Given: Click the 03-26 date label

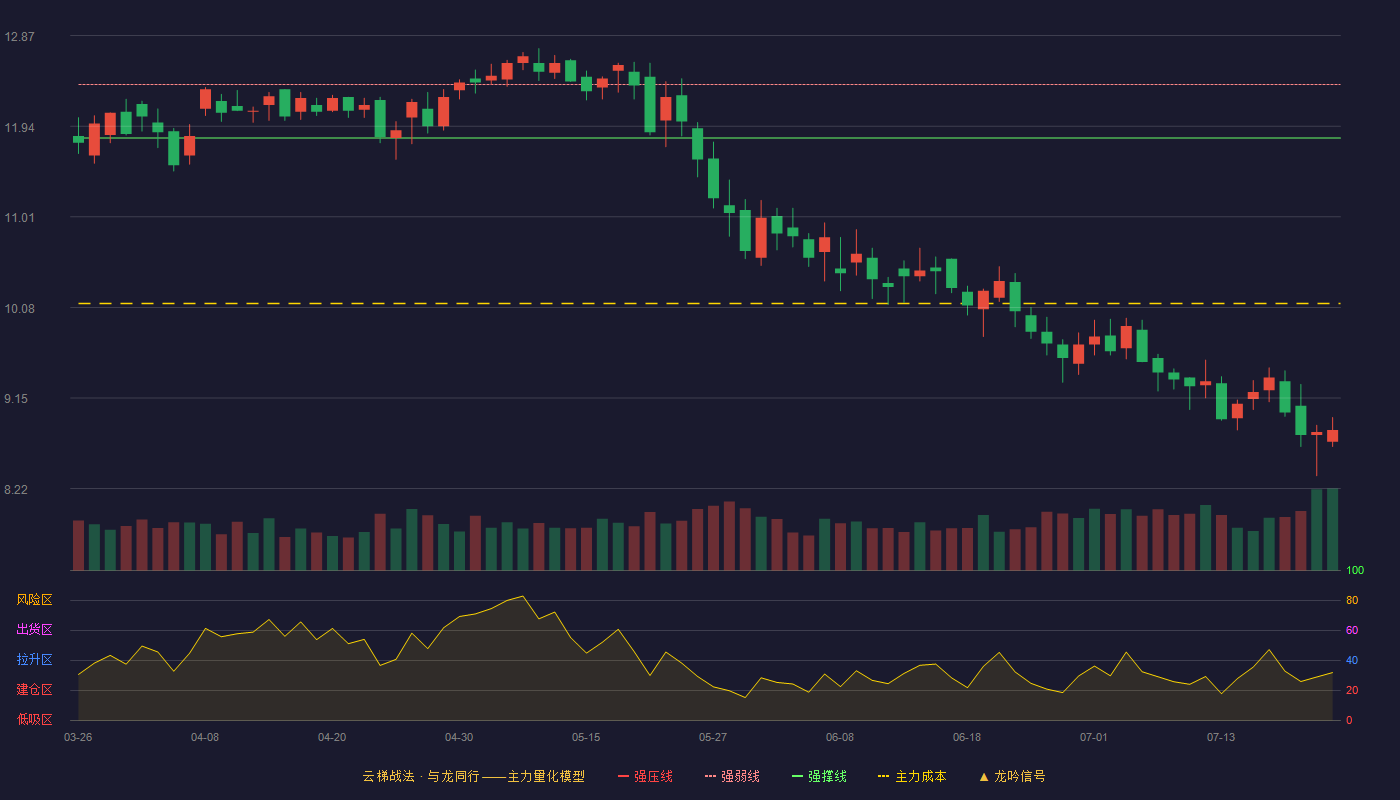Looking at the screenshot, I should pyautogui.click(x=78, y=737).
